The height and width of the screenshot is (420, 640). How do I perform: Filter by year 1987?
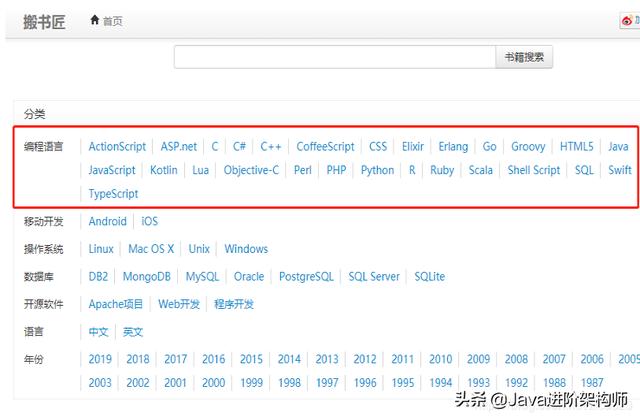(x=592, y=383)
